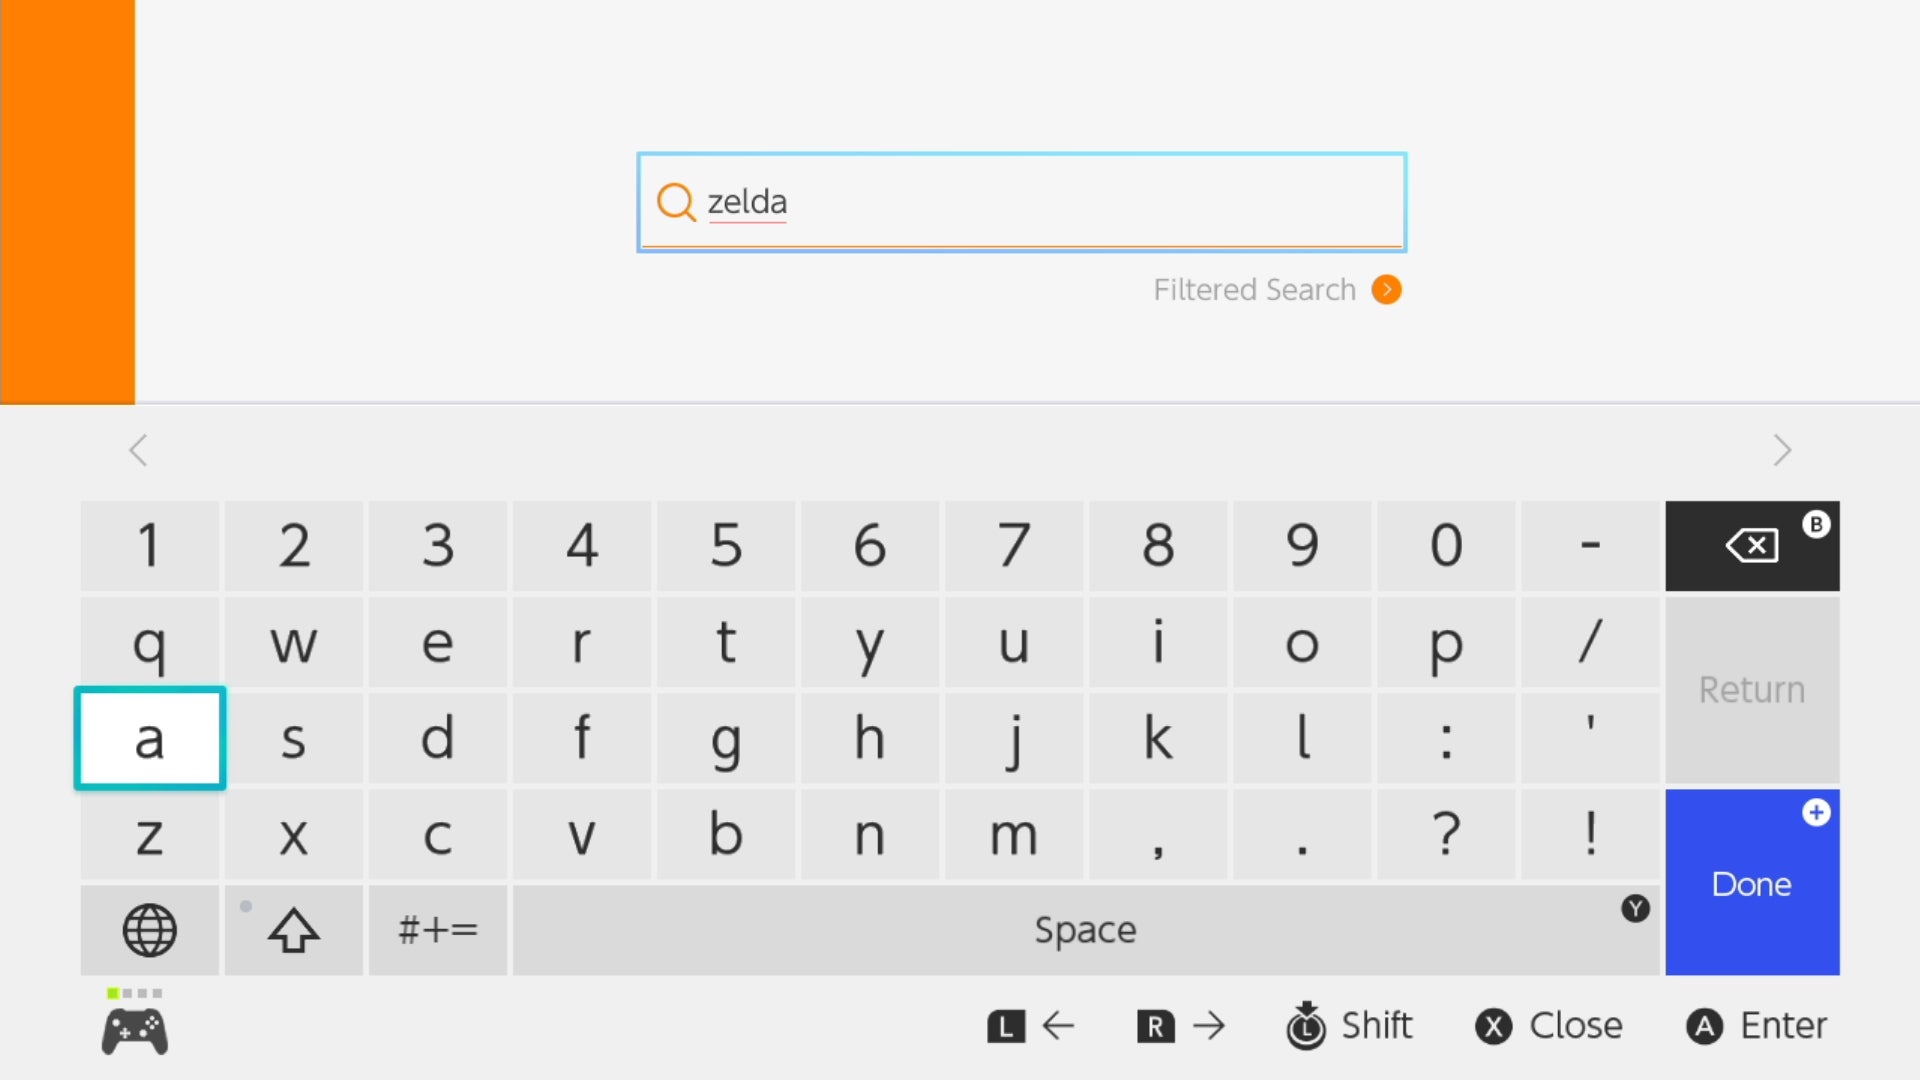Click the magnifying glass search icon
This screenshot has height=1080, width=1920.
tap(676, 202)
